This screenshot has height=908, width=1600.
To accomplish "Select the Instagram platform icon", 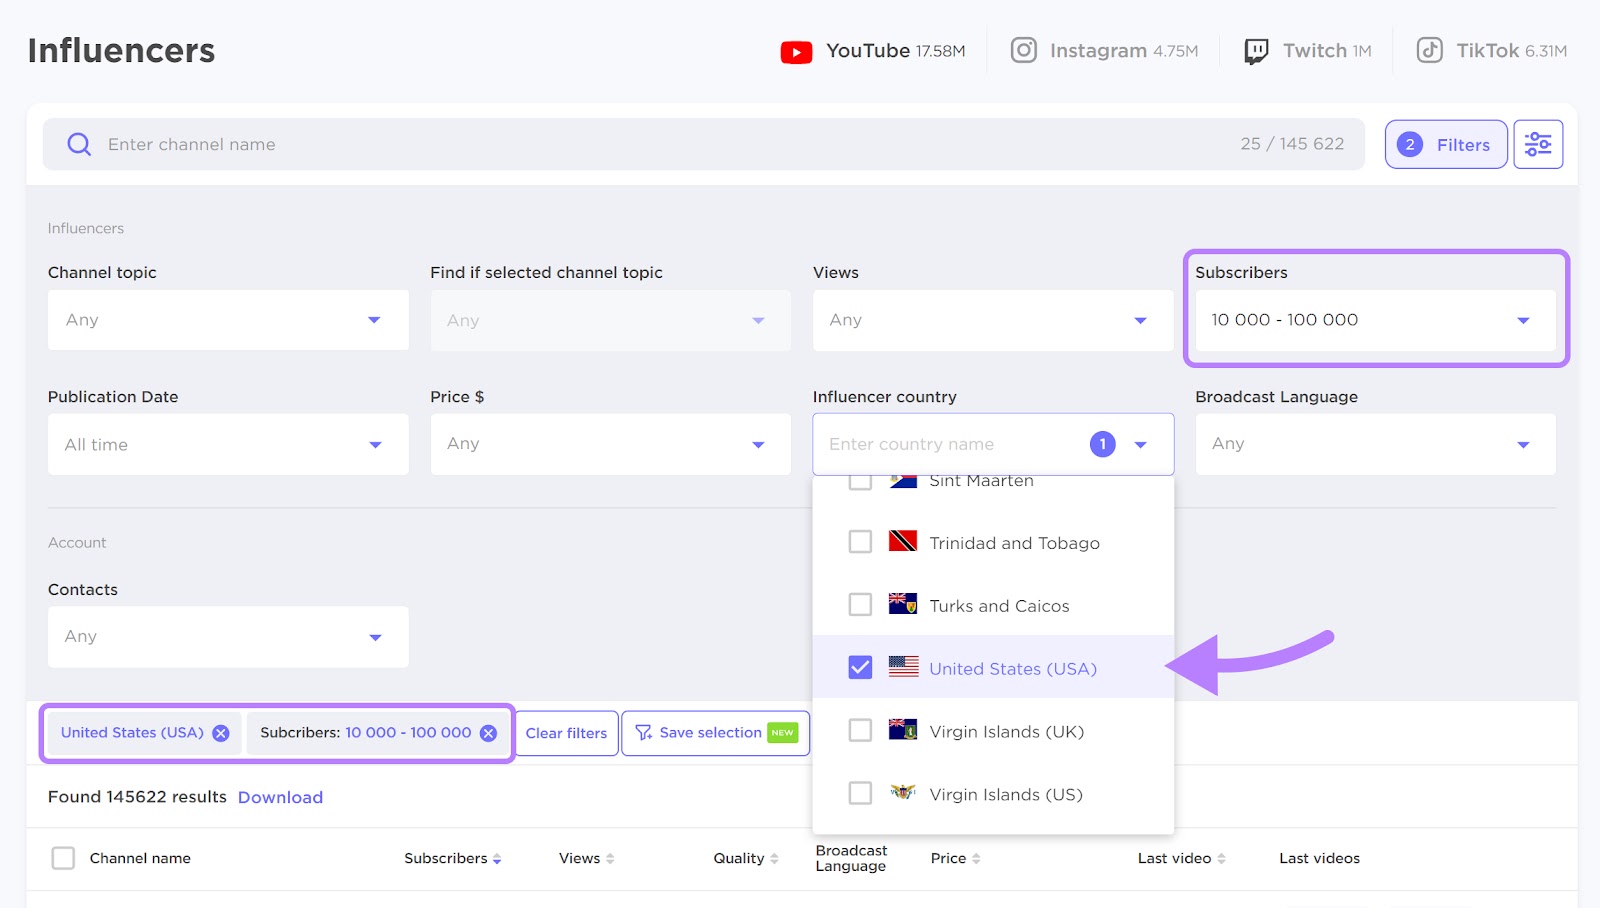I will [x=1024, y=50].
